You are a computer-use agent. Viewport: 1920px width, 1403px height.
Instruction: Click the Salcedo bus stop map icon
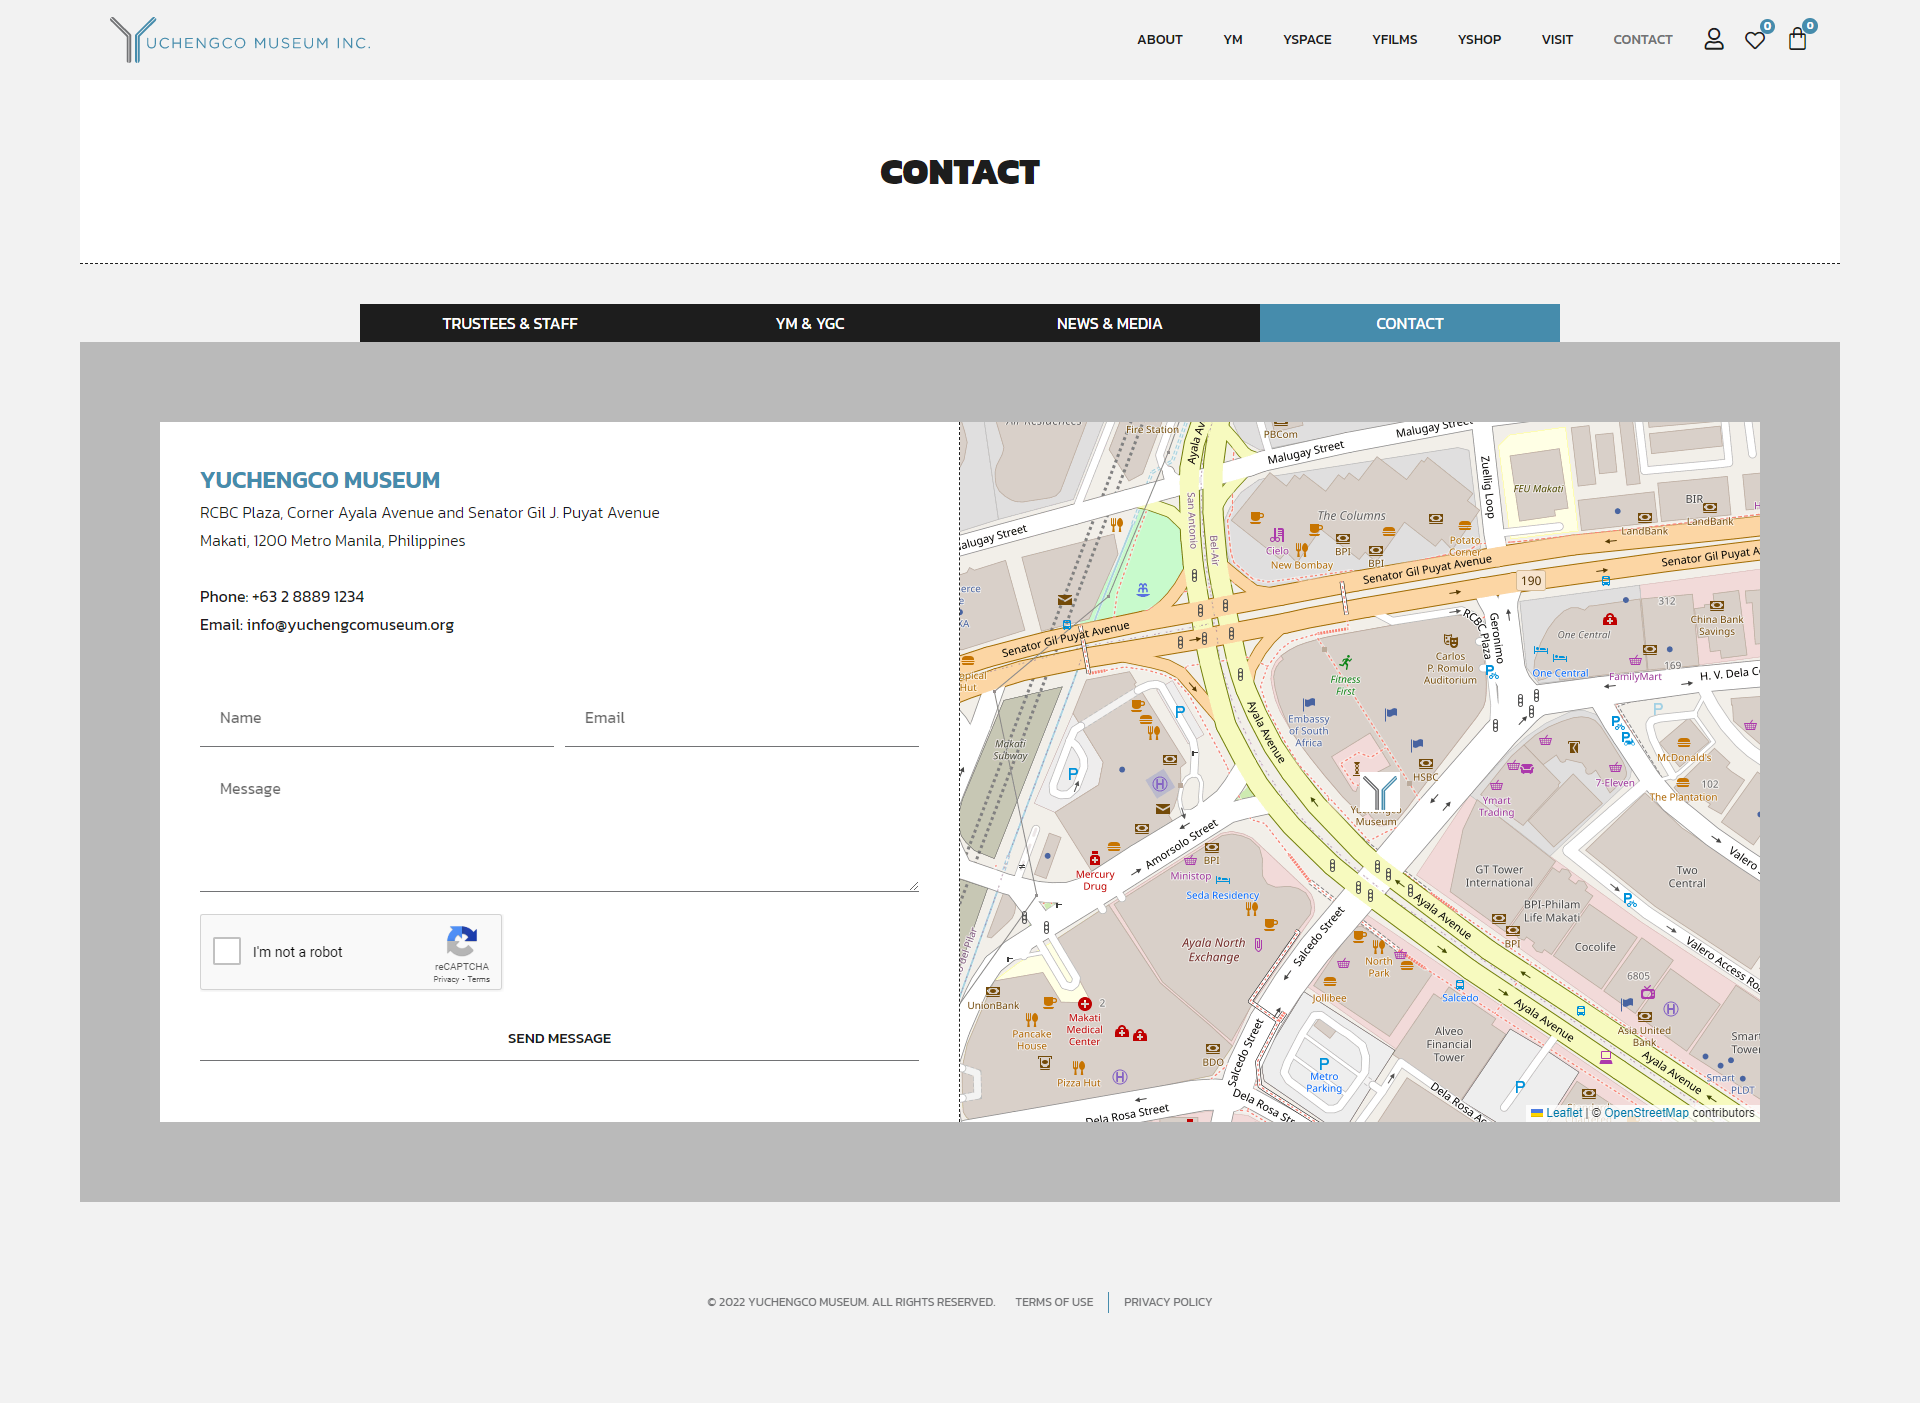1460,985
